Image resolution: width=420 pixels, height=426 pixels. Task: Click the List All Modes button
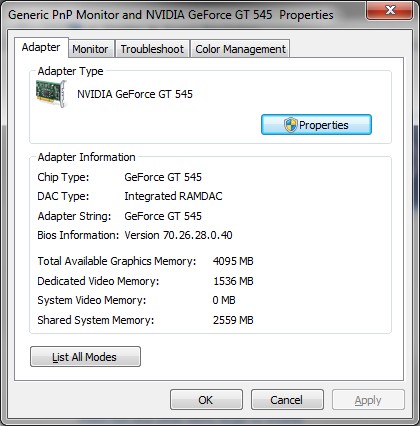(x=85, y=357)
